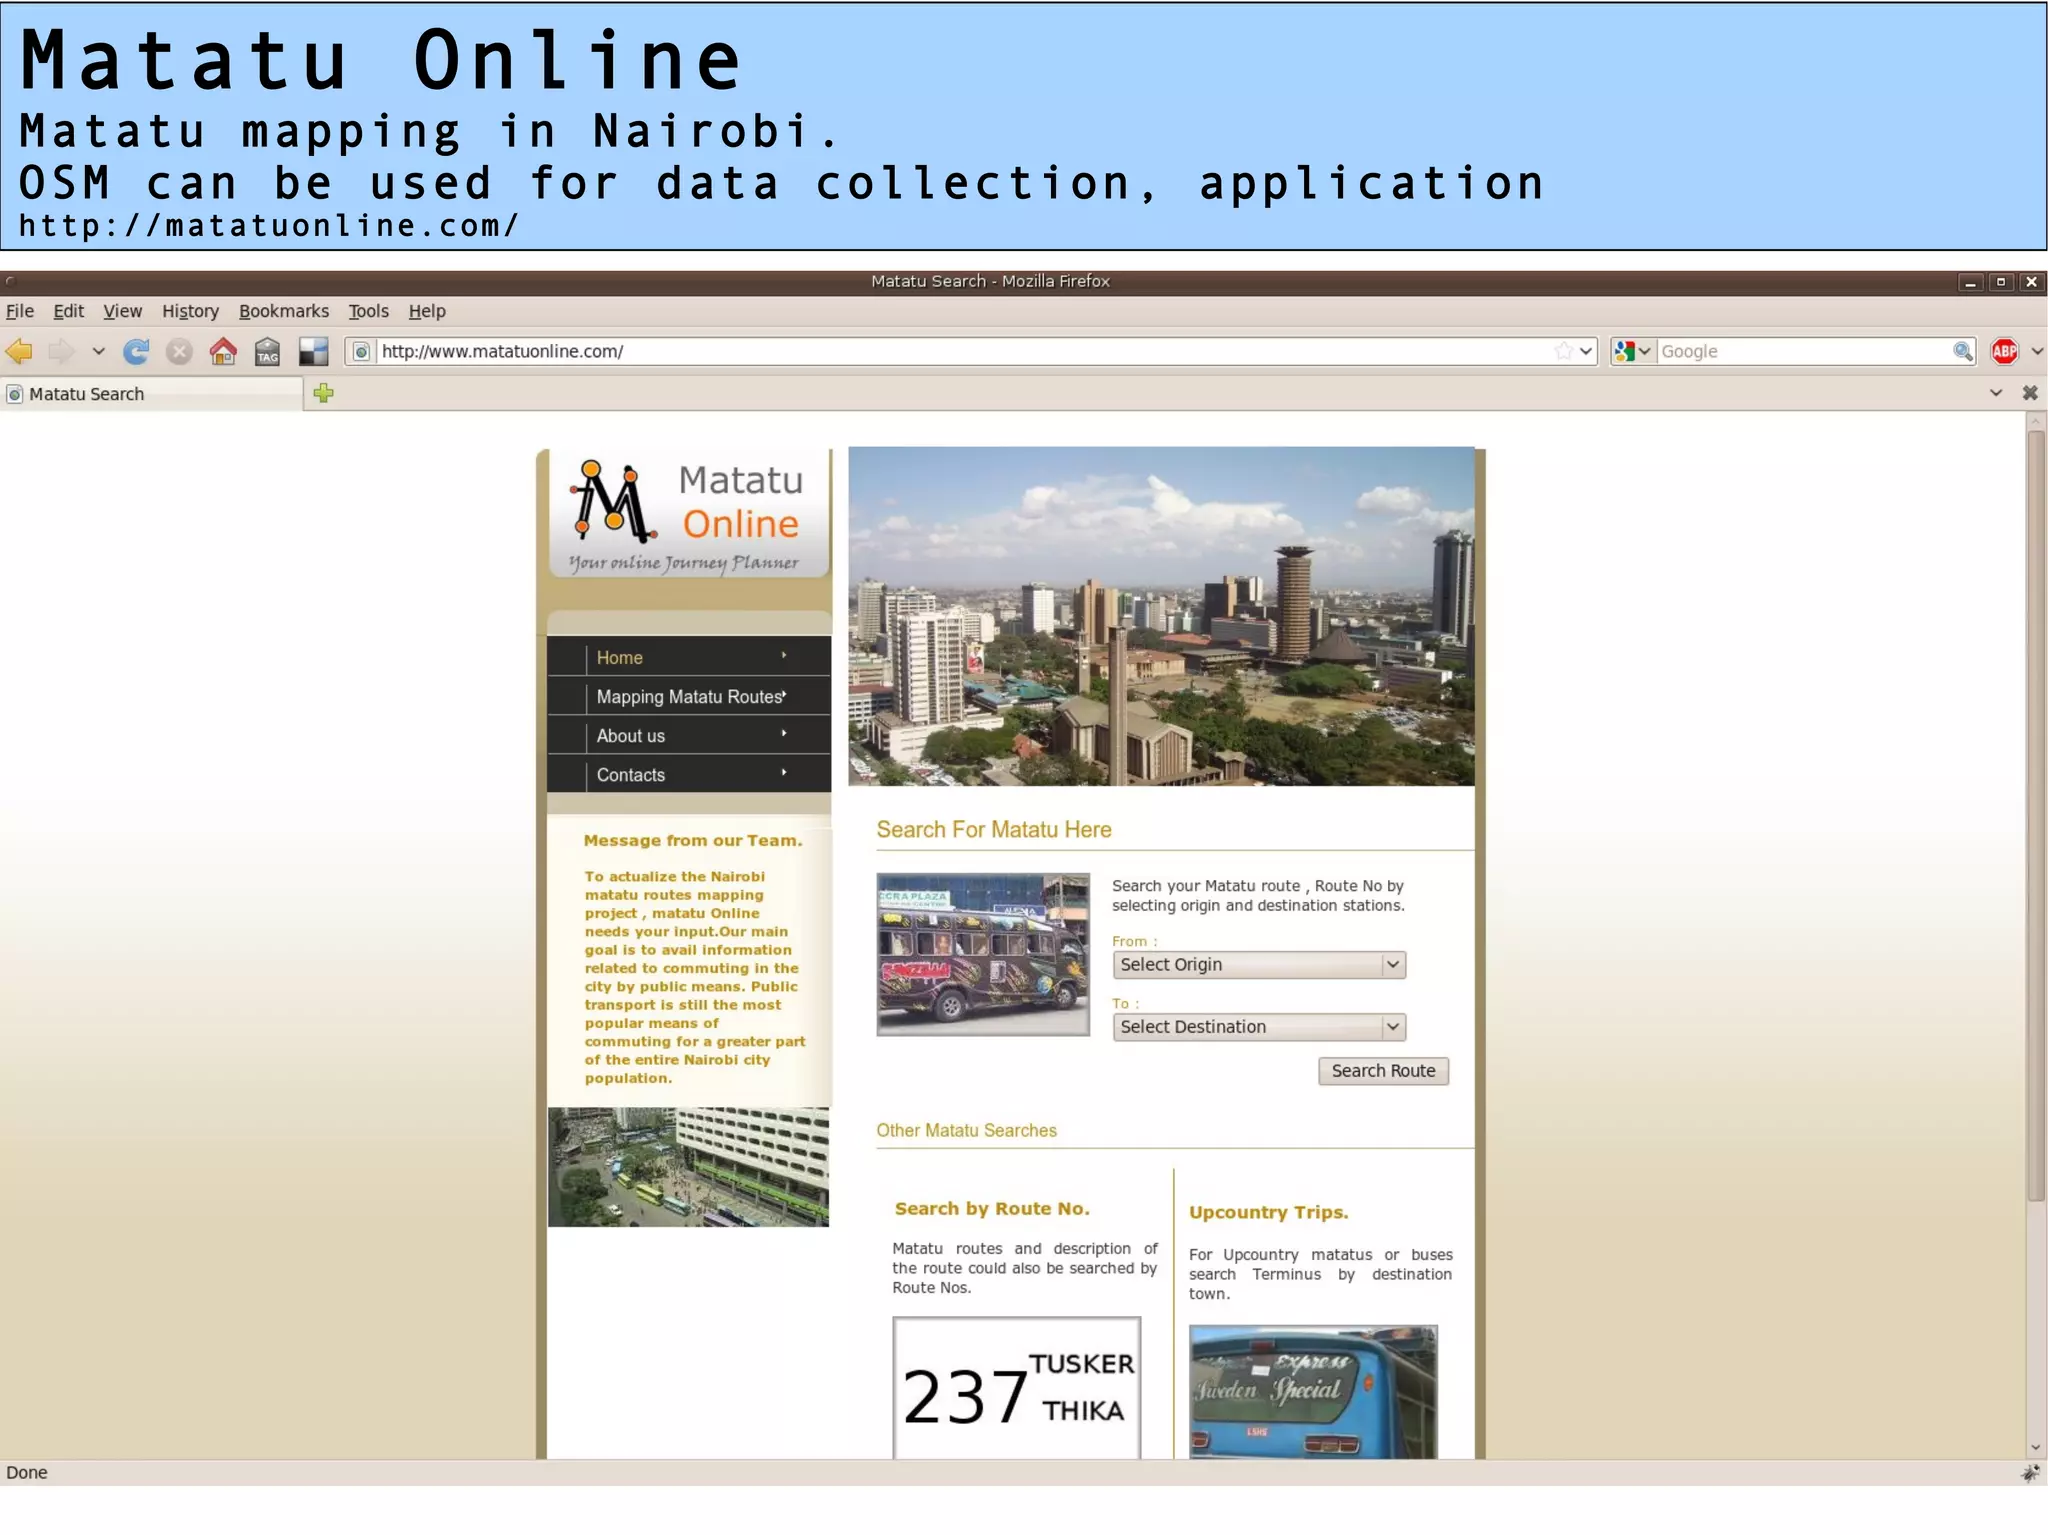Image resolution: width=2048 pixels, height=1535 pixels.
Task: Open the Tools menu
Action: 368,311
